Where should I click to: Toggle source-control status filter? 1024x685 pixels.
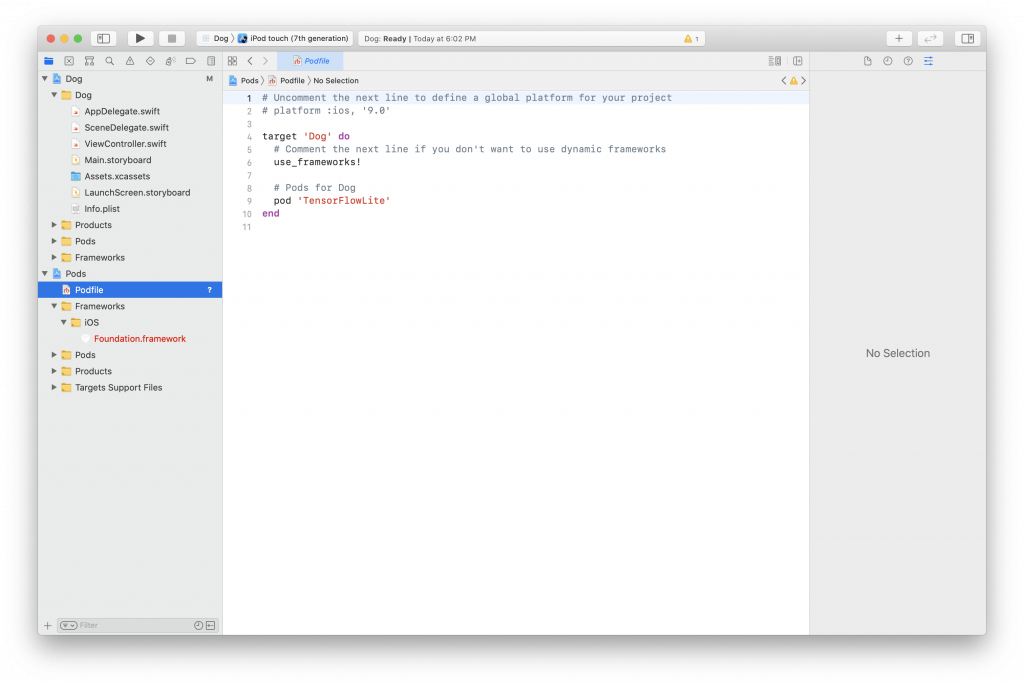point(211,625)
